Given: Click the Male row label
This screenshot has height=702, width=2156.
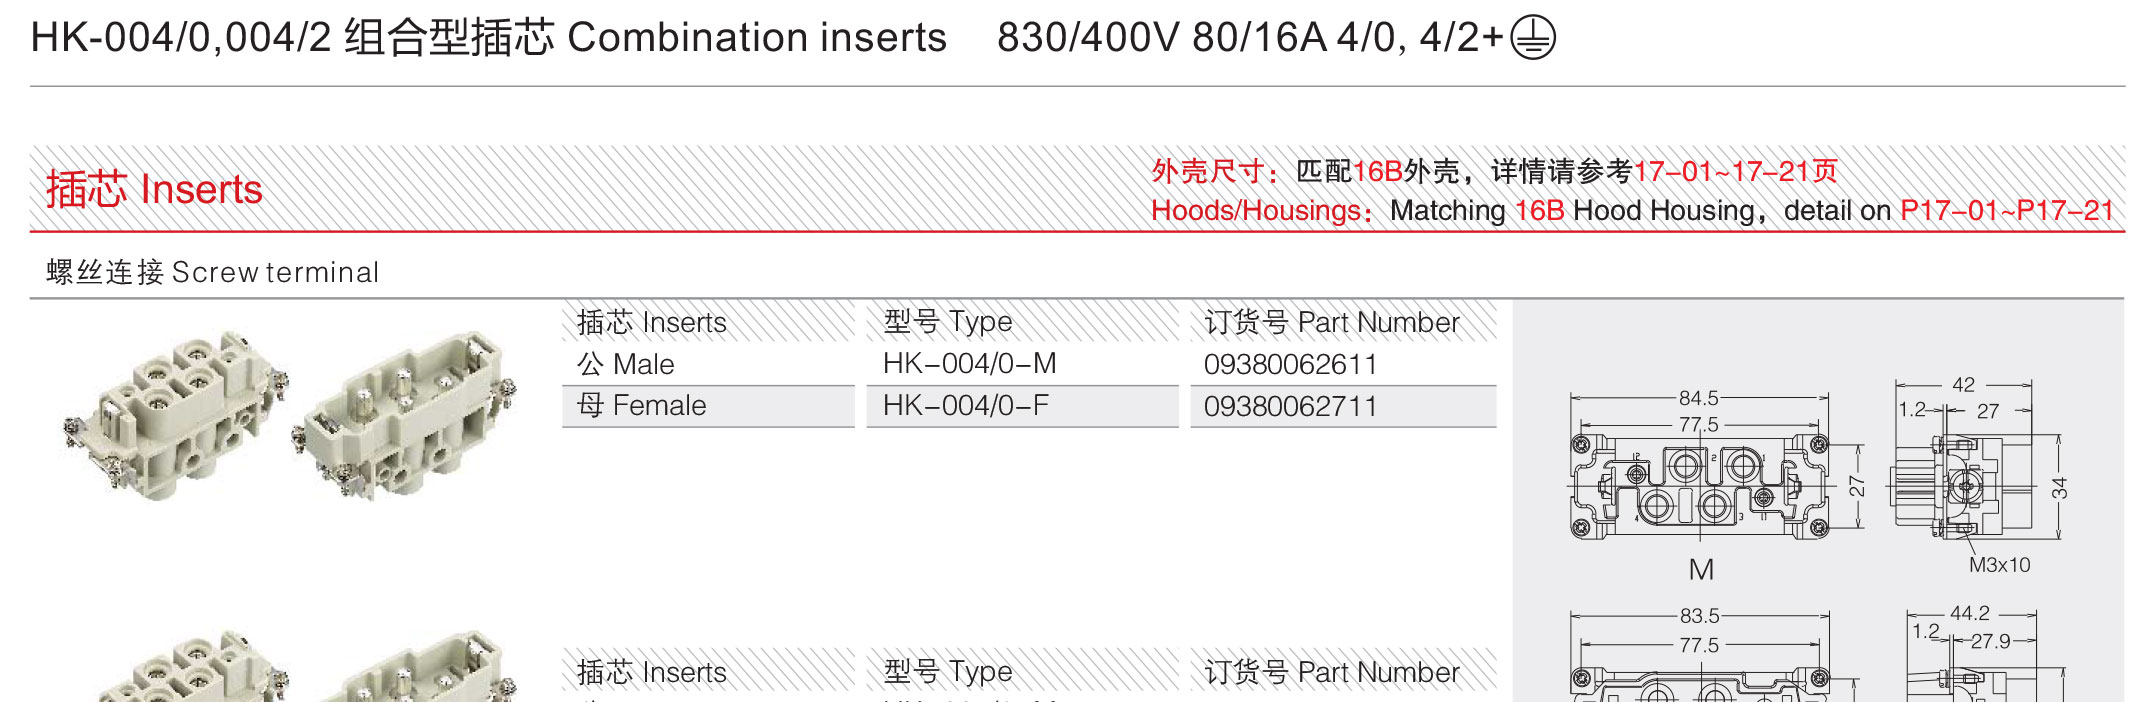Looking at the screenshot, I should (625, 364).
